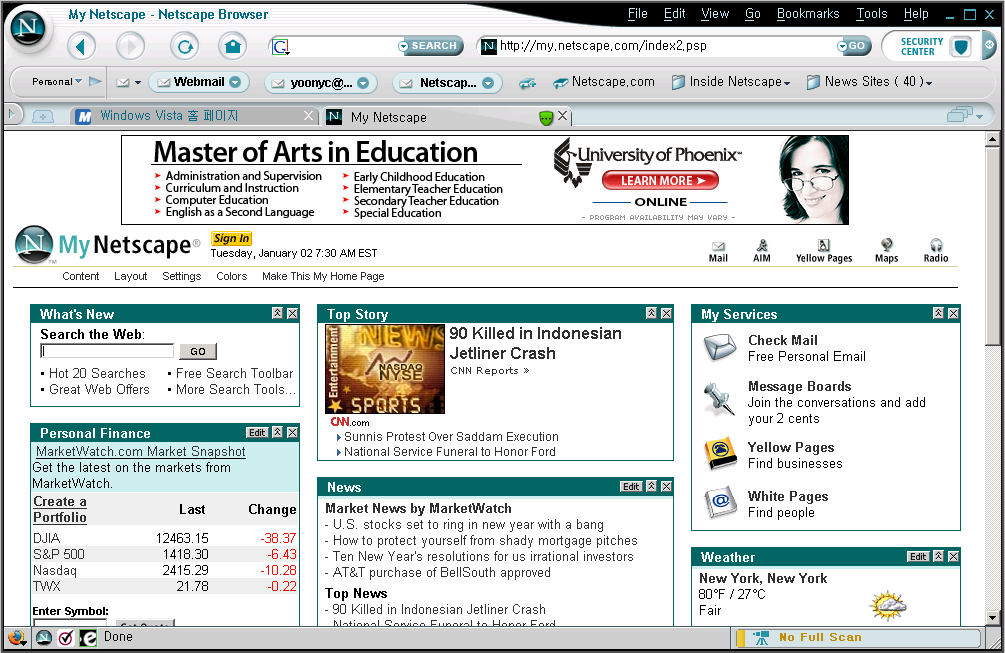Open the Bookmarks menu
1005x653 pixels.
click(x=808, y=13)
